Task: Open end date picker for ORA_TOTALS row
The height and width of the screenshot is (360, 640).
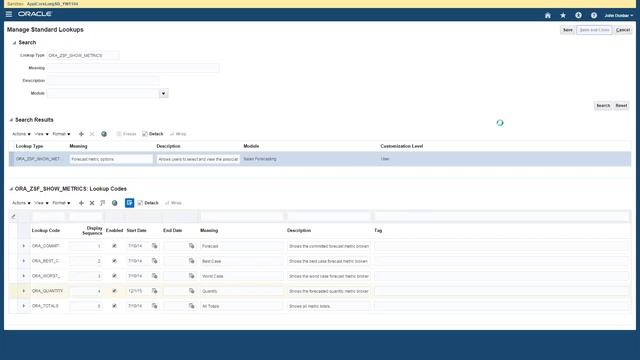Action: pyautogui.click(x=191, y=306)
